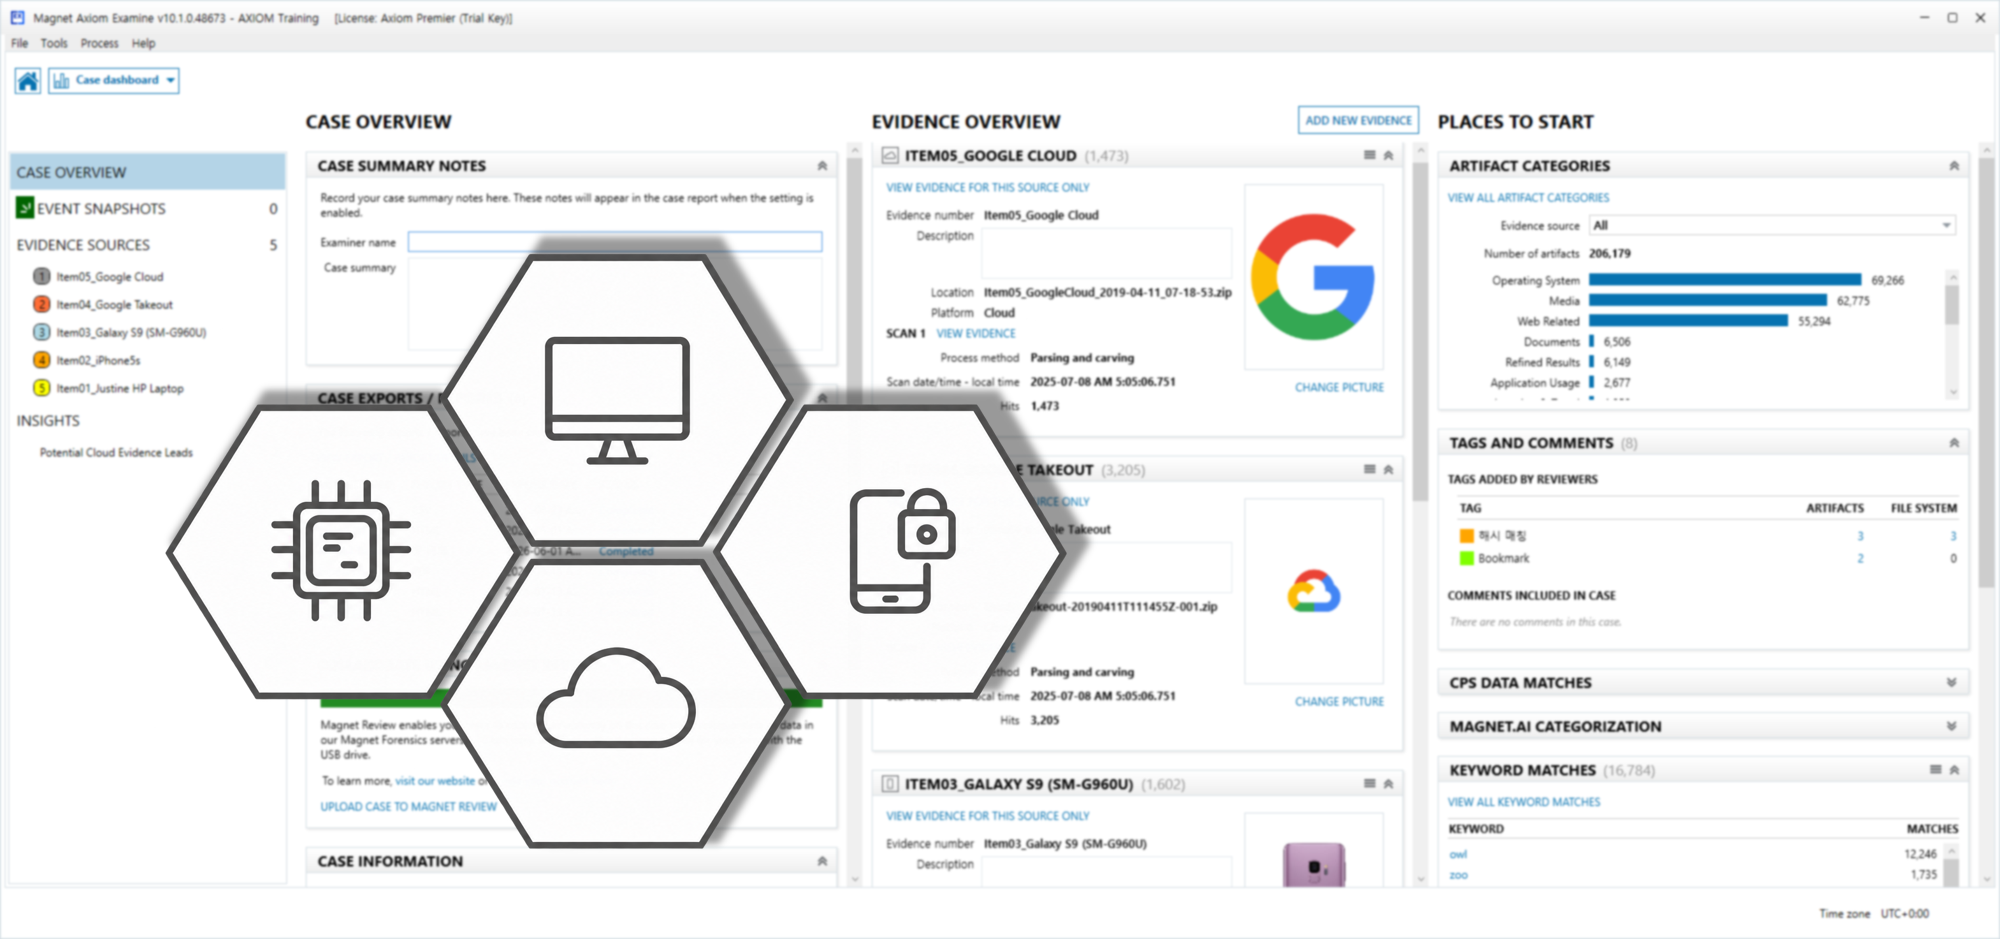Click the Web Related artifact bar
The height and width of the screenshot is (939, 2000).
tap(1688, 321)
